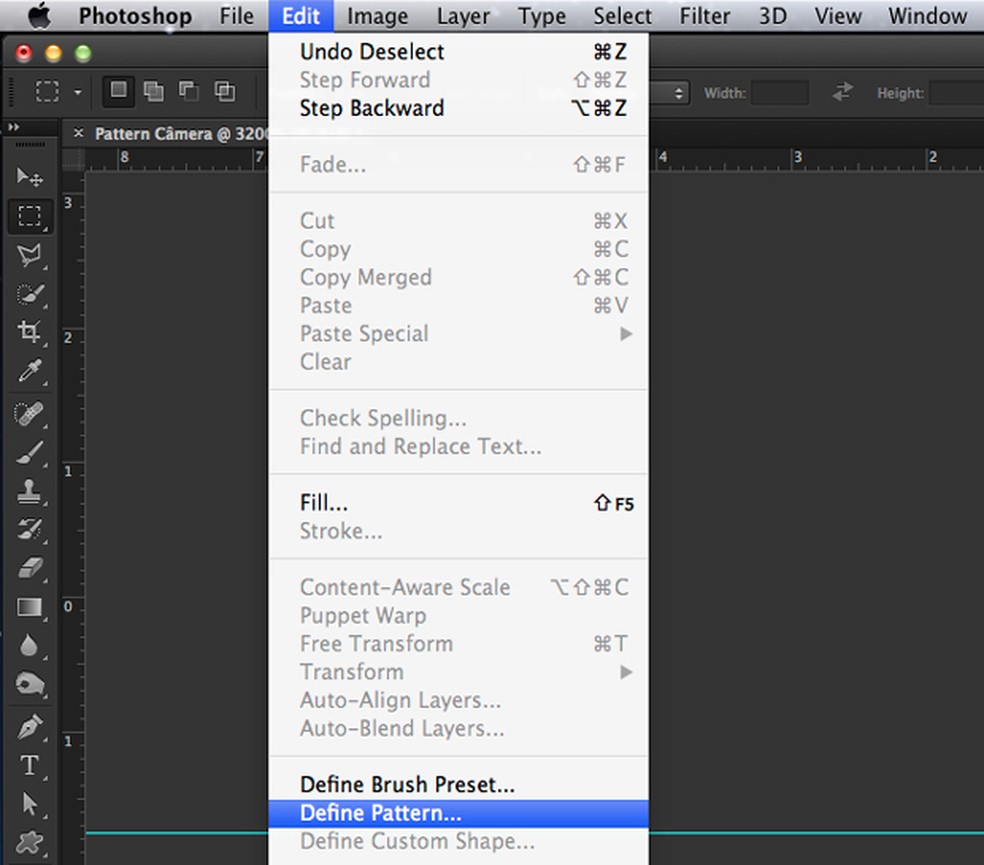
Task: Open the 3D menu
Action: [773, 16]
